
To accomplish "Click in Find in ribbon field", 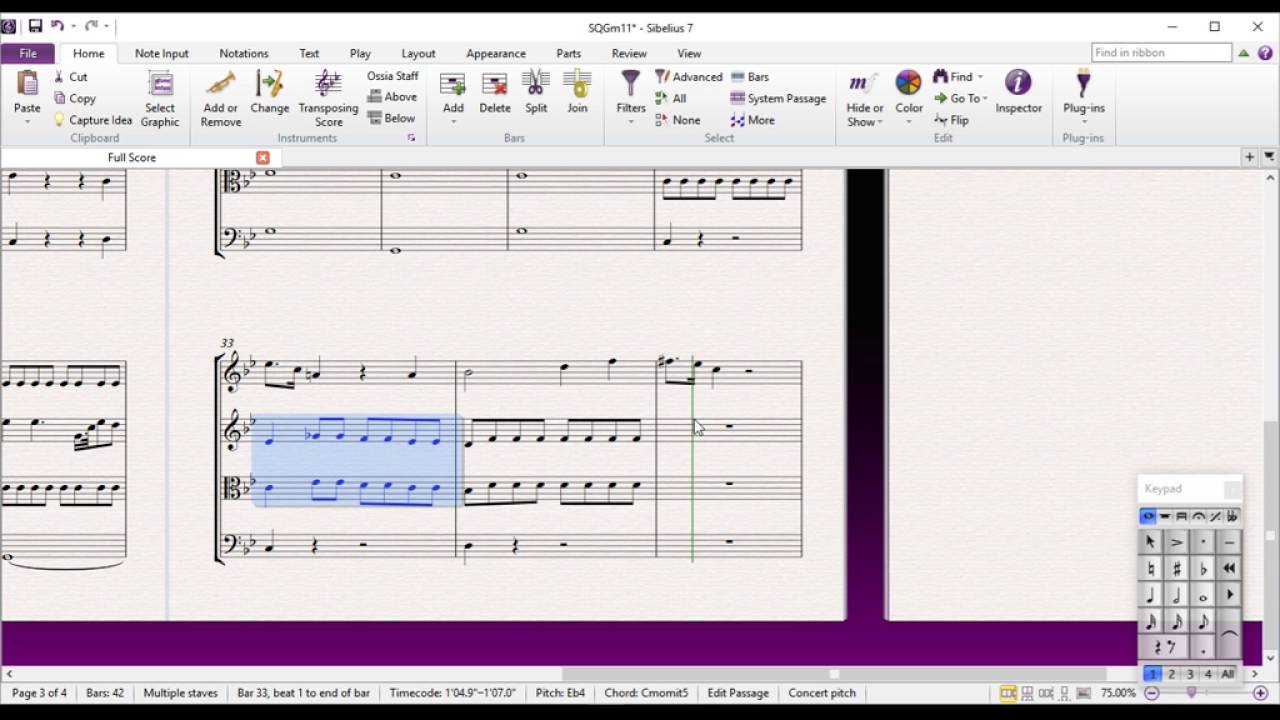I will tap(1161, 53).
